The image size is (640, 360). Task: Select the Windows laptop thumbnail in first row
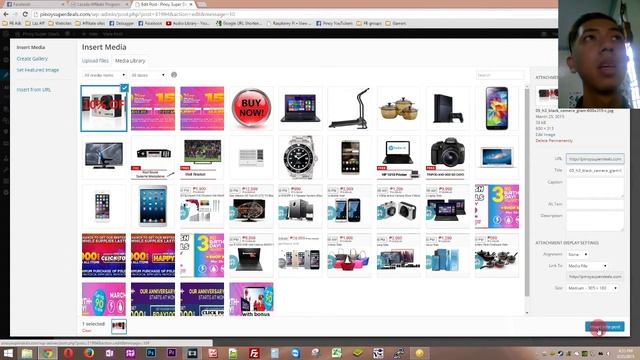click(x=300, y=108)
